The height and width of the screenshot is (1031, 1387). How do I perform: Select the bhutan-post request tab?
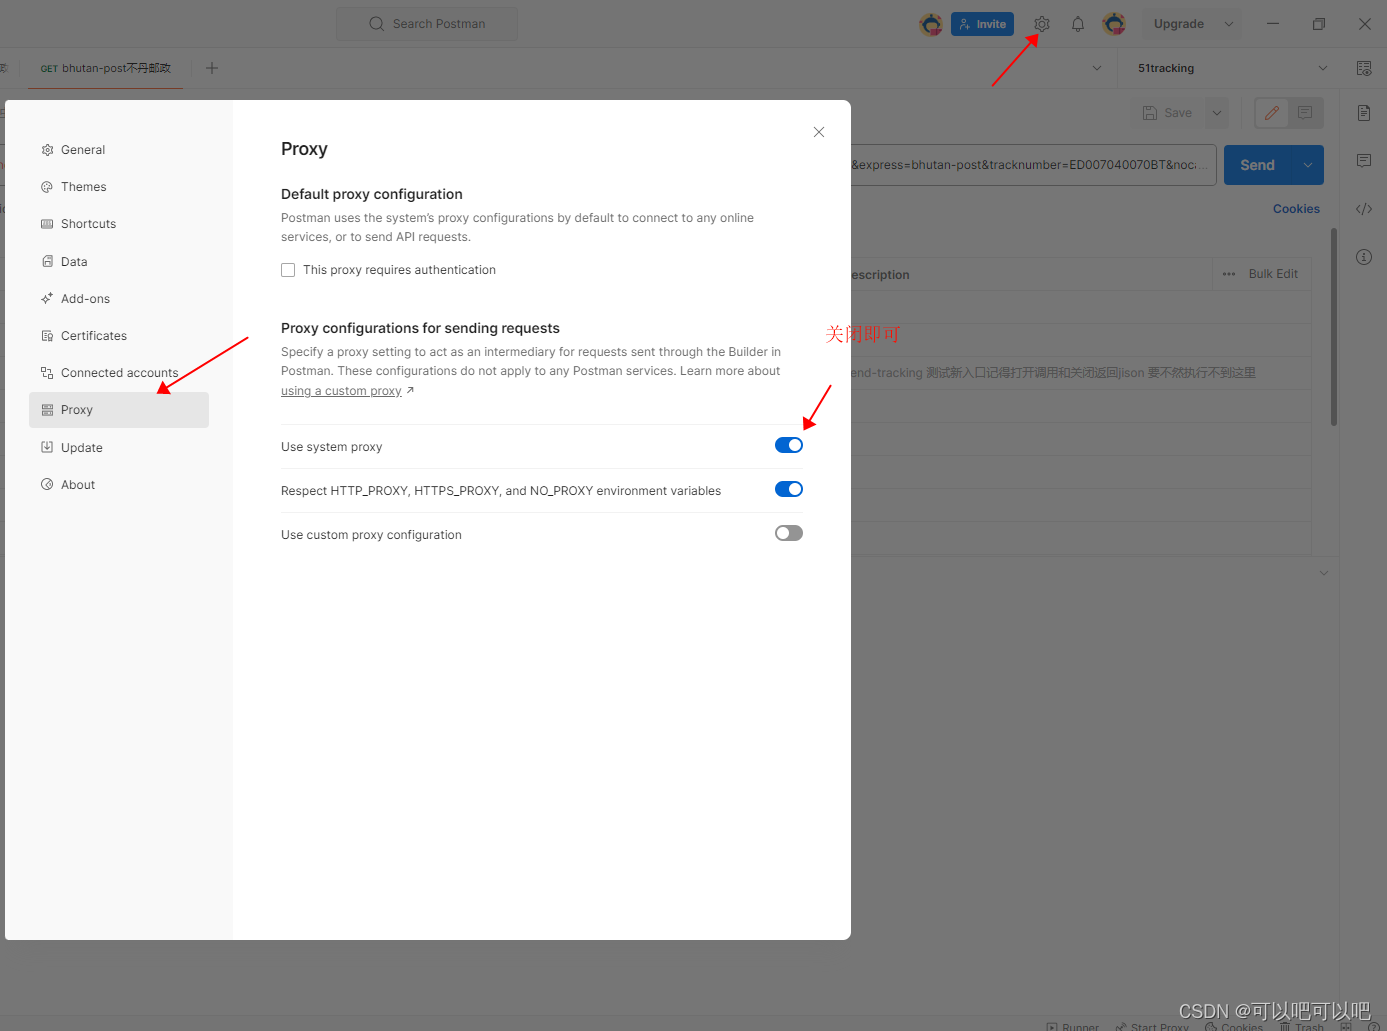point(105,68)
